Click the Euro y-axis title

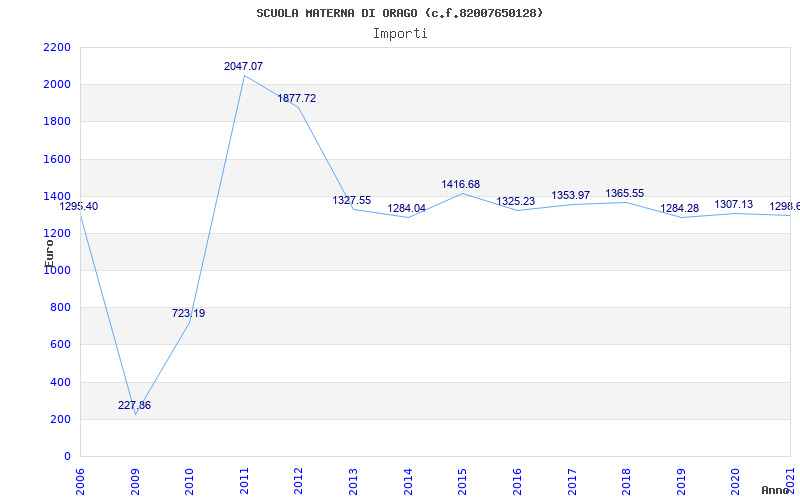point(49,250)
